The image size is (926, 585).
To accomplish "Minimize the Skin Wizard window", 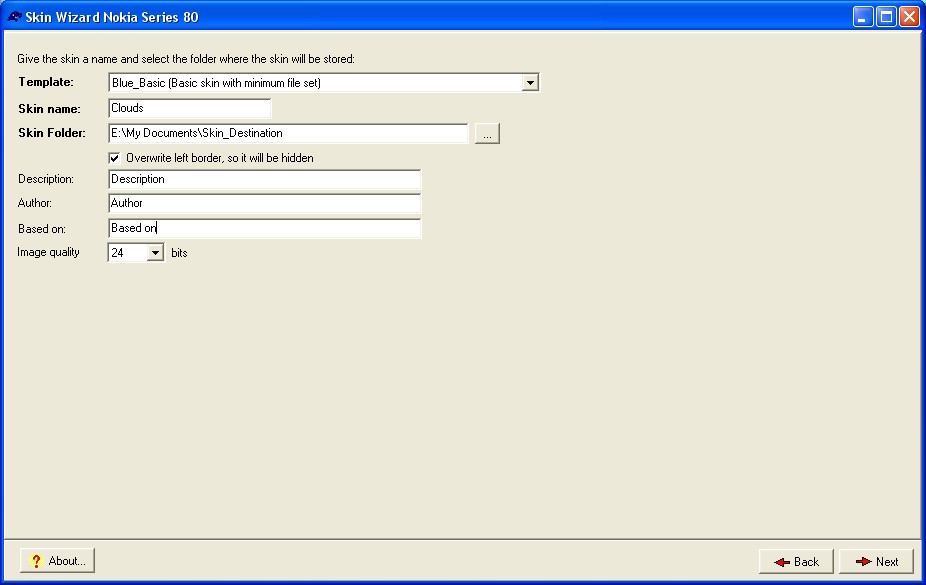I will [x=863, y=17].
